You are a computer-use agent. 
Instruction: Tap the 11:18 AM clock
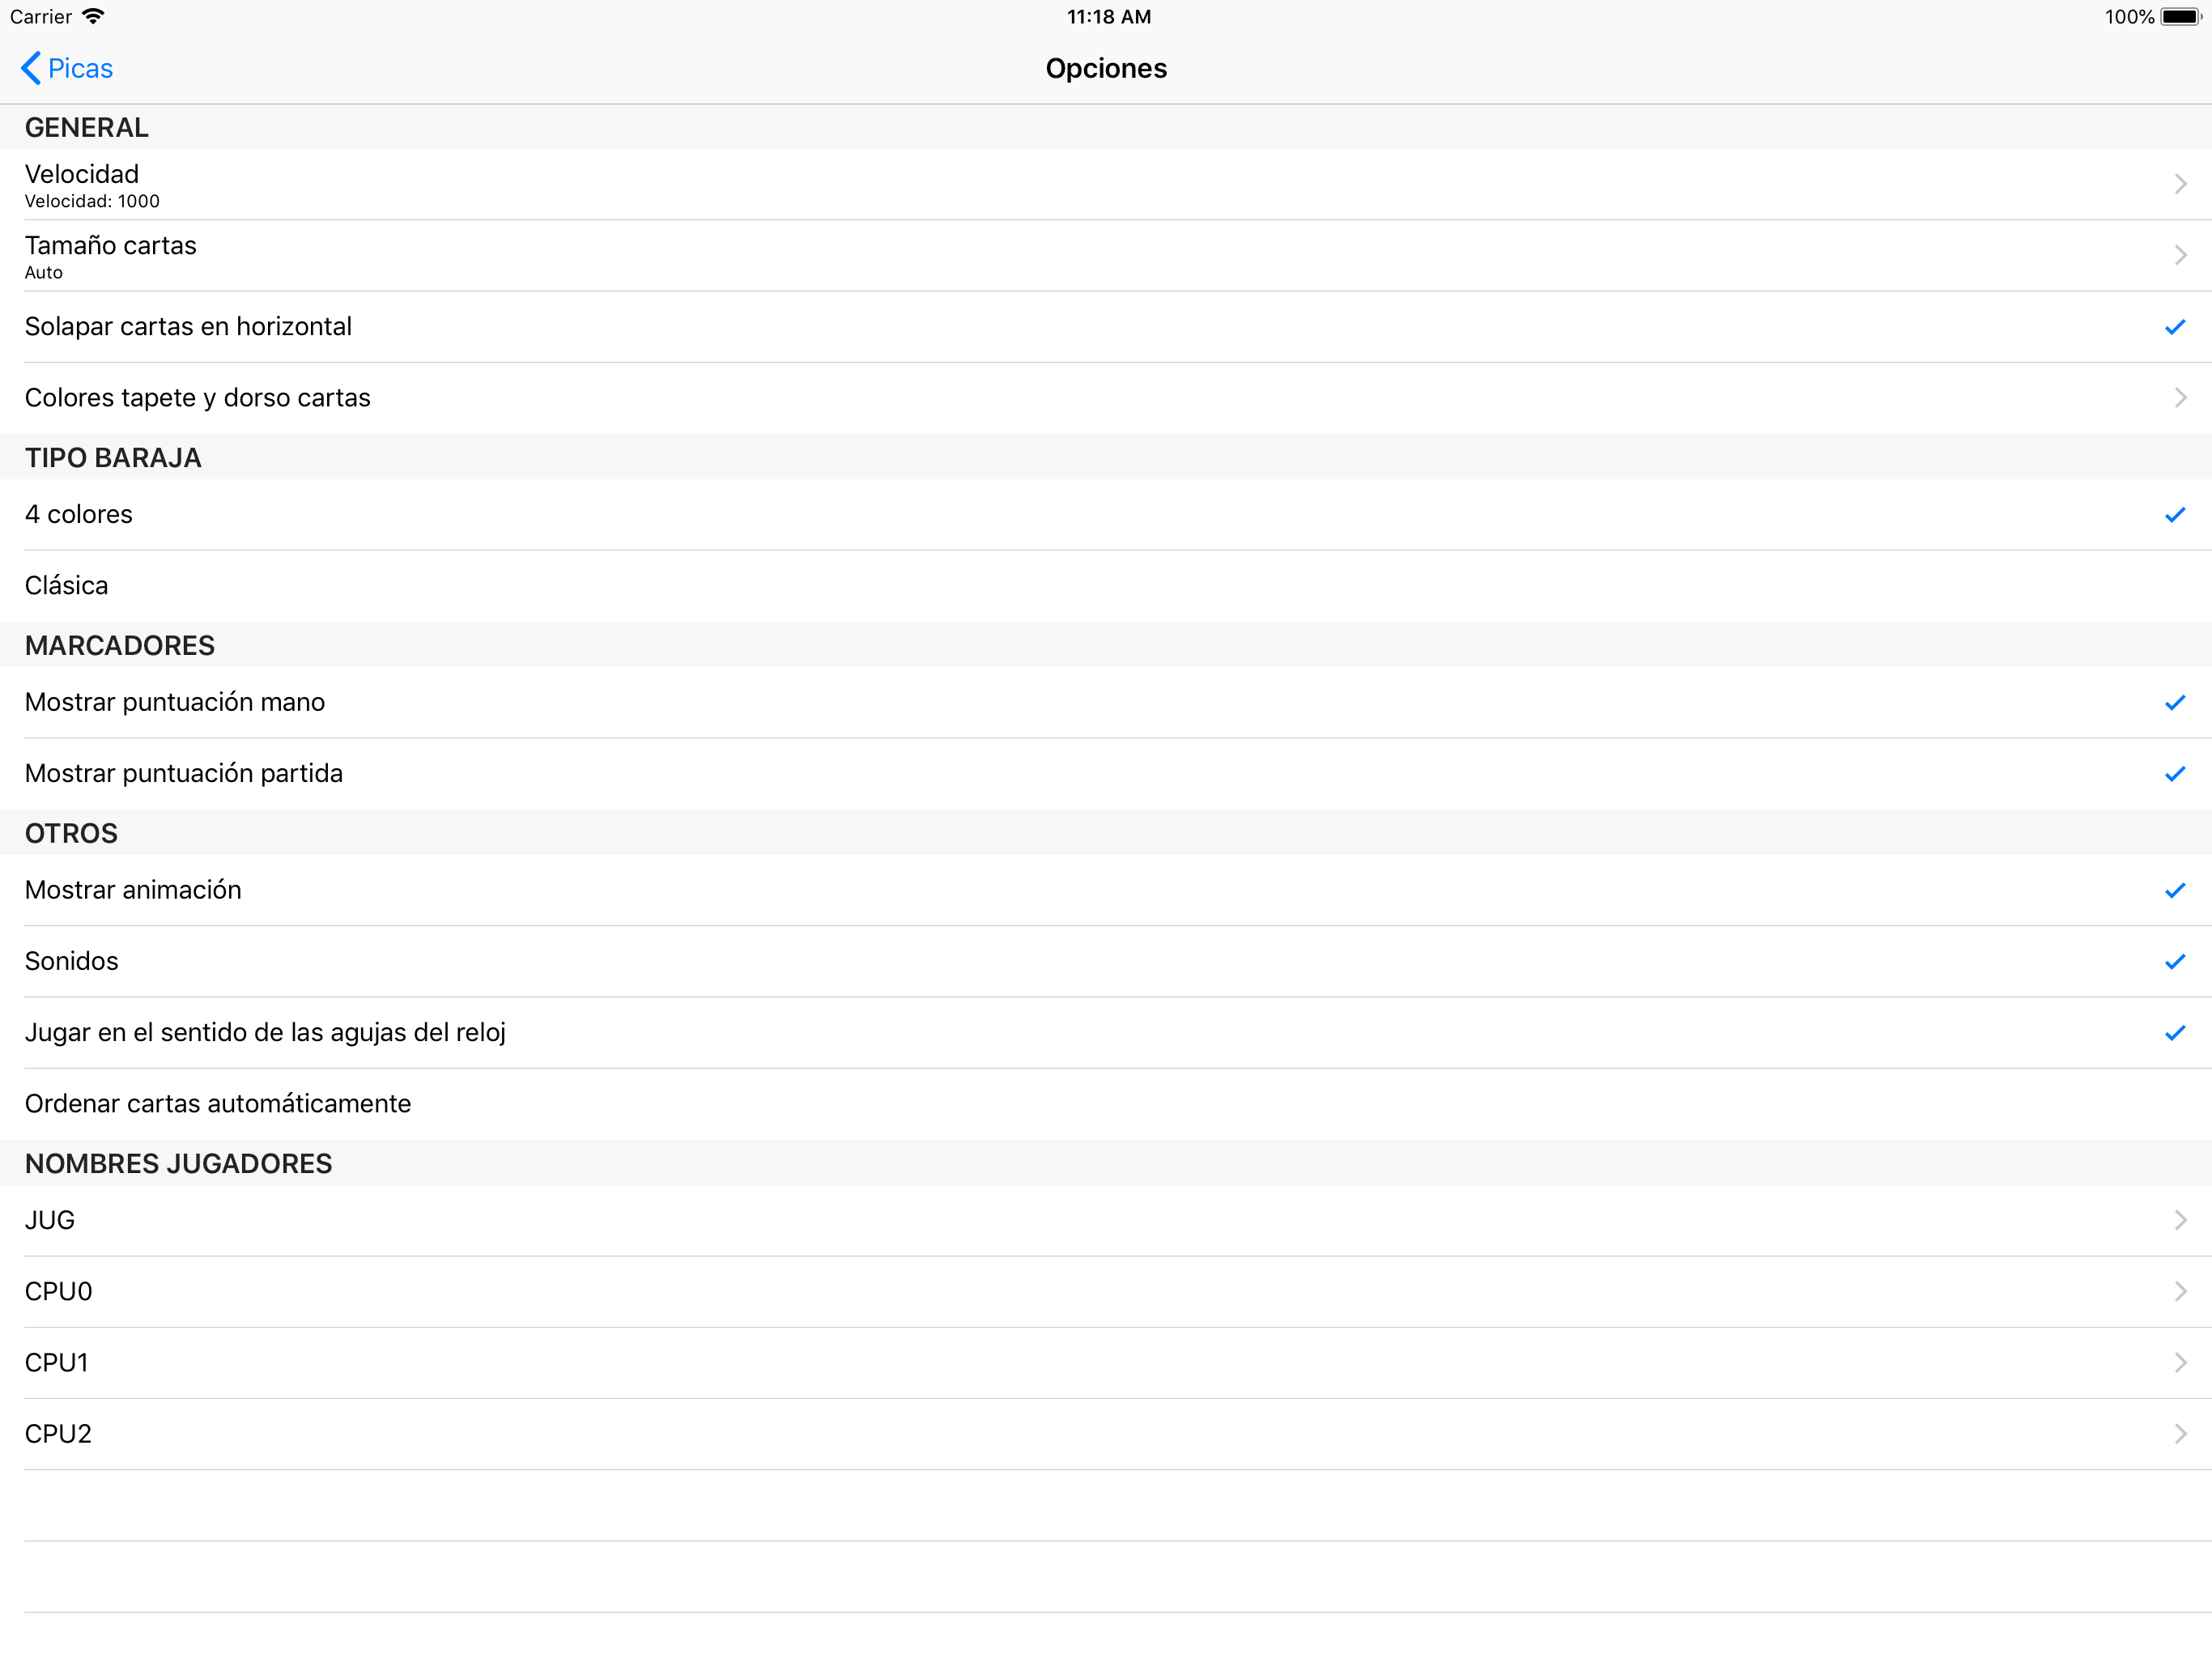(1108, 17)
